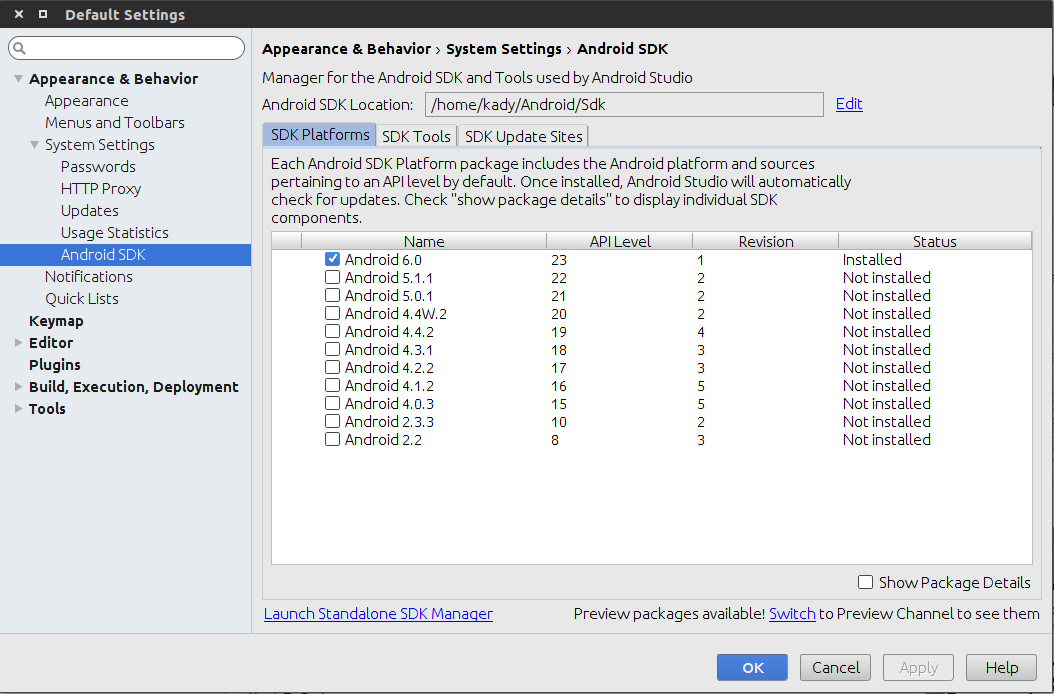Sort table by API Level column header
Image resolution: width=1054 pixels, height=694 pixels.
click(x=620, y=241)
